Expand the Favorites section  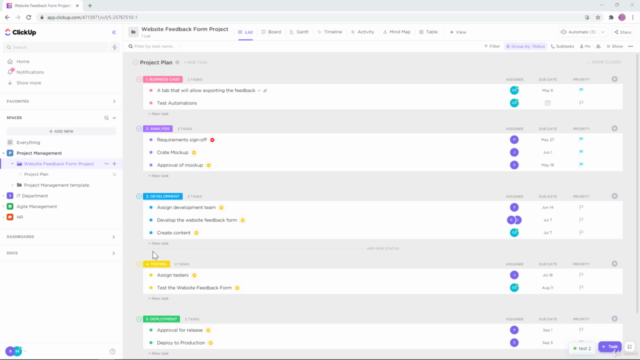tap(114, 101)
